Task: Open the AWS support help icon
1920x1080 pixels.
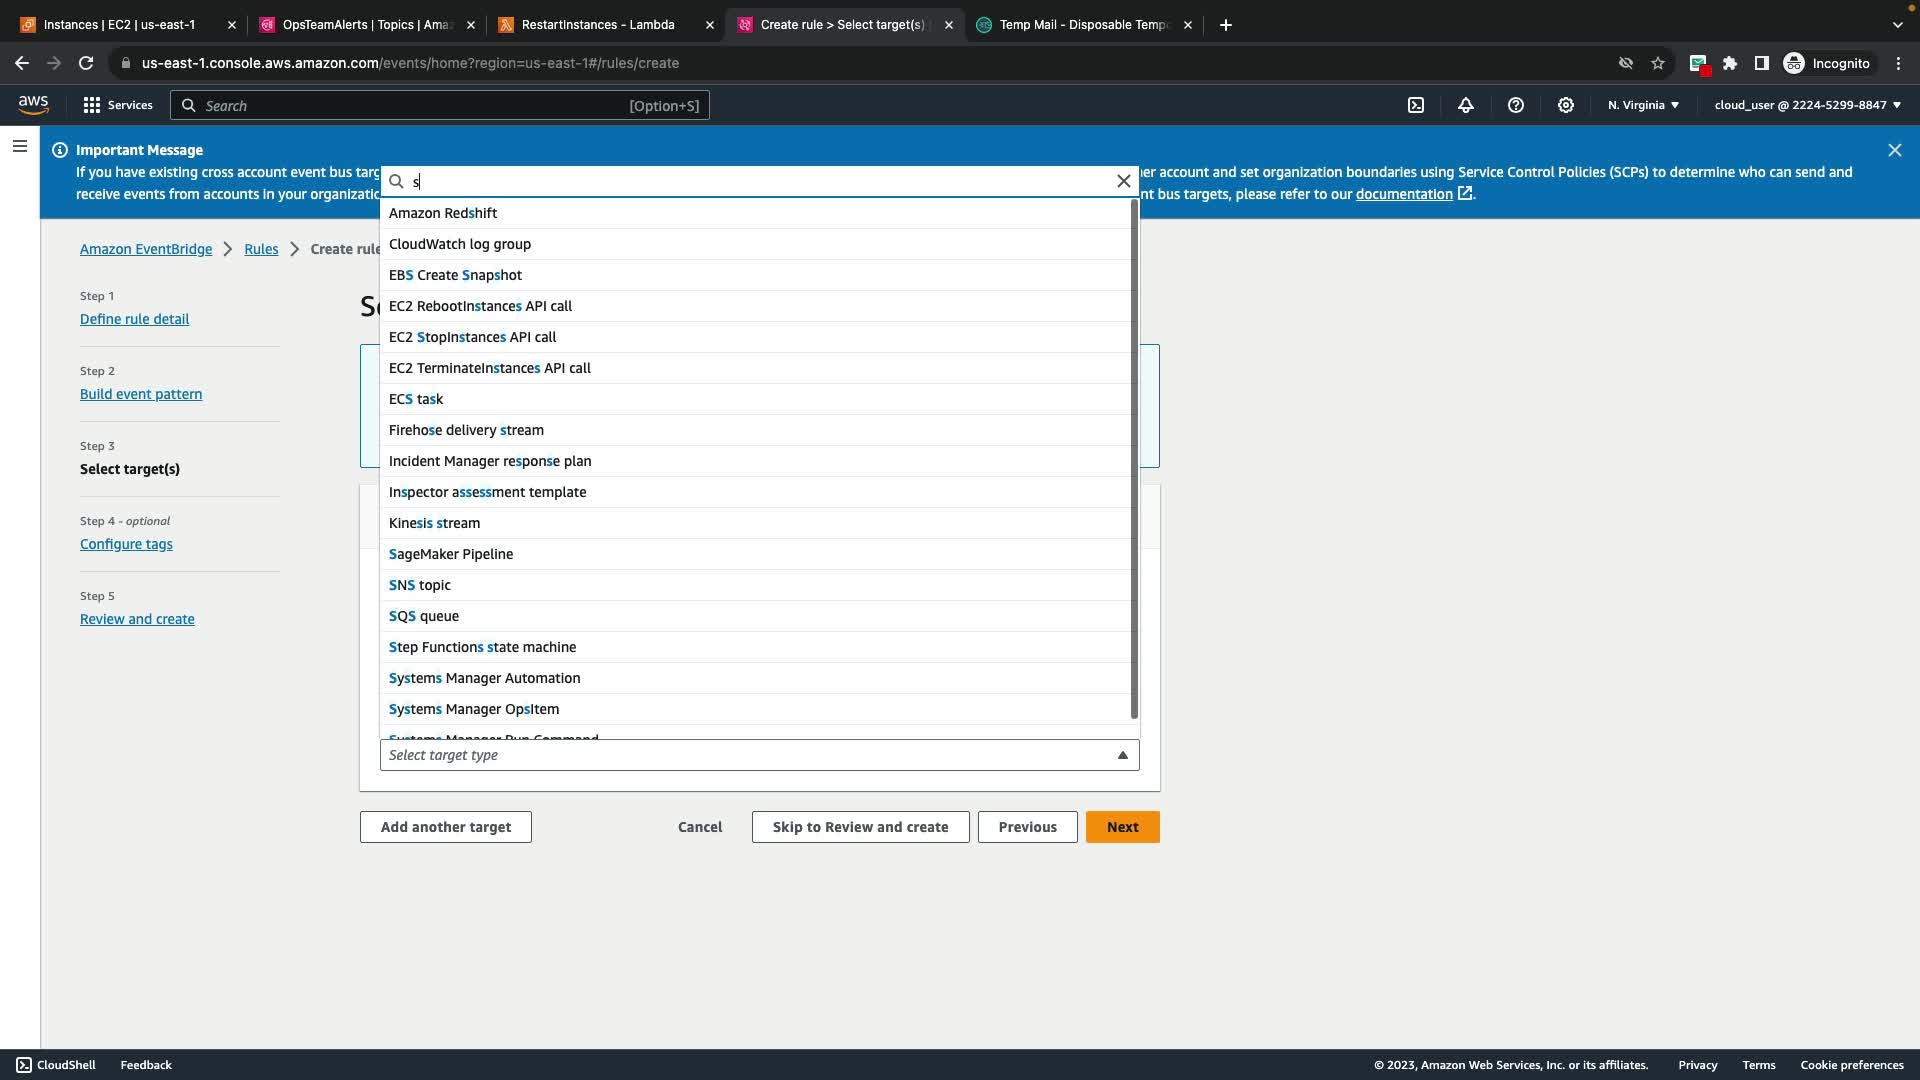Action: click(x=1516, y=105)
